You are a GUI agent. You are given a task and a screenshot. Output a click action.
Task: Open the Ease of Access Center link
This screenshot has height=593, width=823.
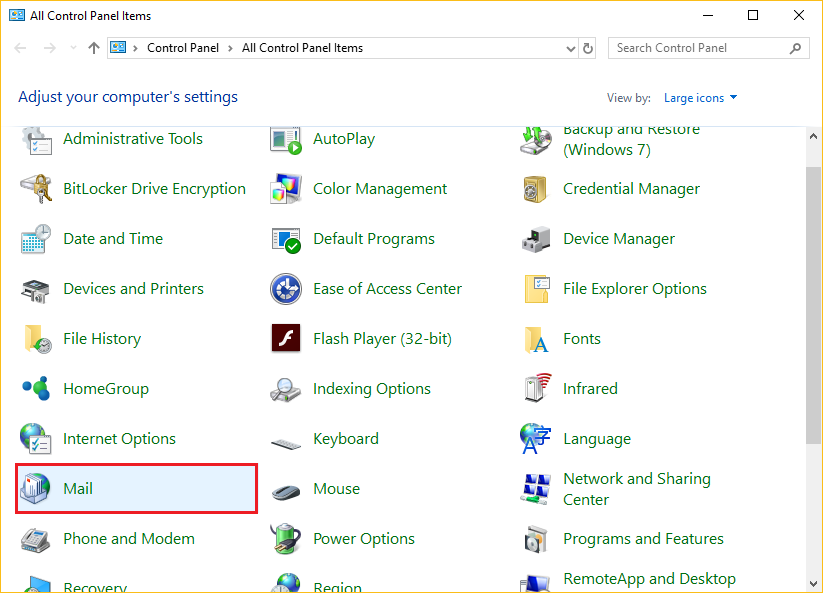click(387, 289)
